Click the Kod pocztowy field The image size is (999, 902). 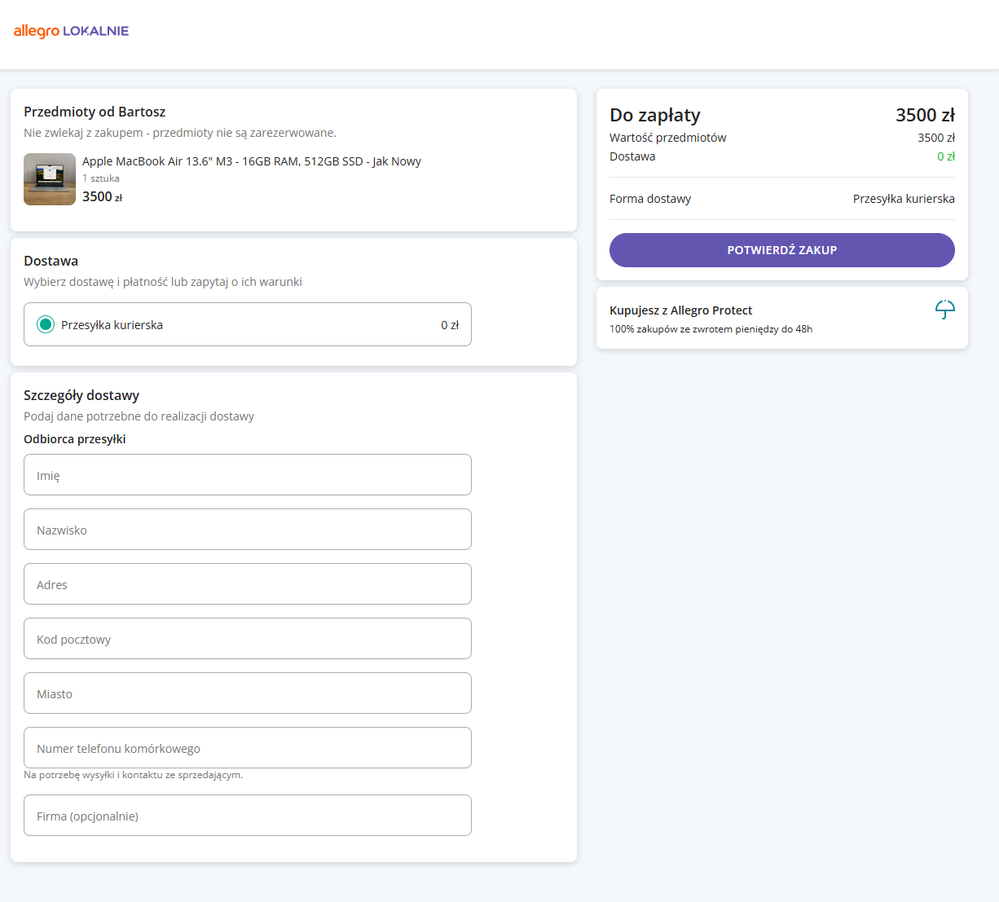tap(247, 638)
